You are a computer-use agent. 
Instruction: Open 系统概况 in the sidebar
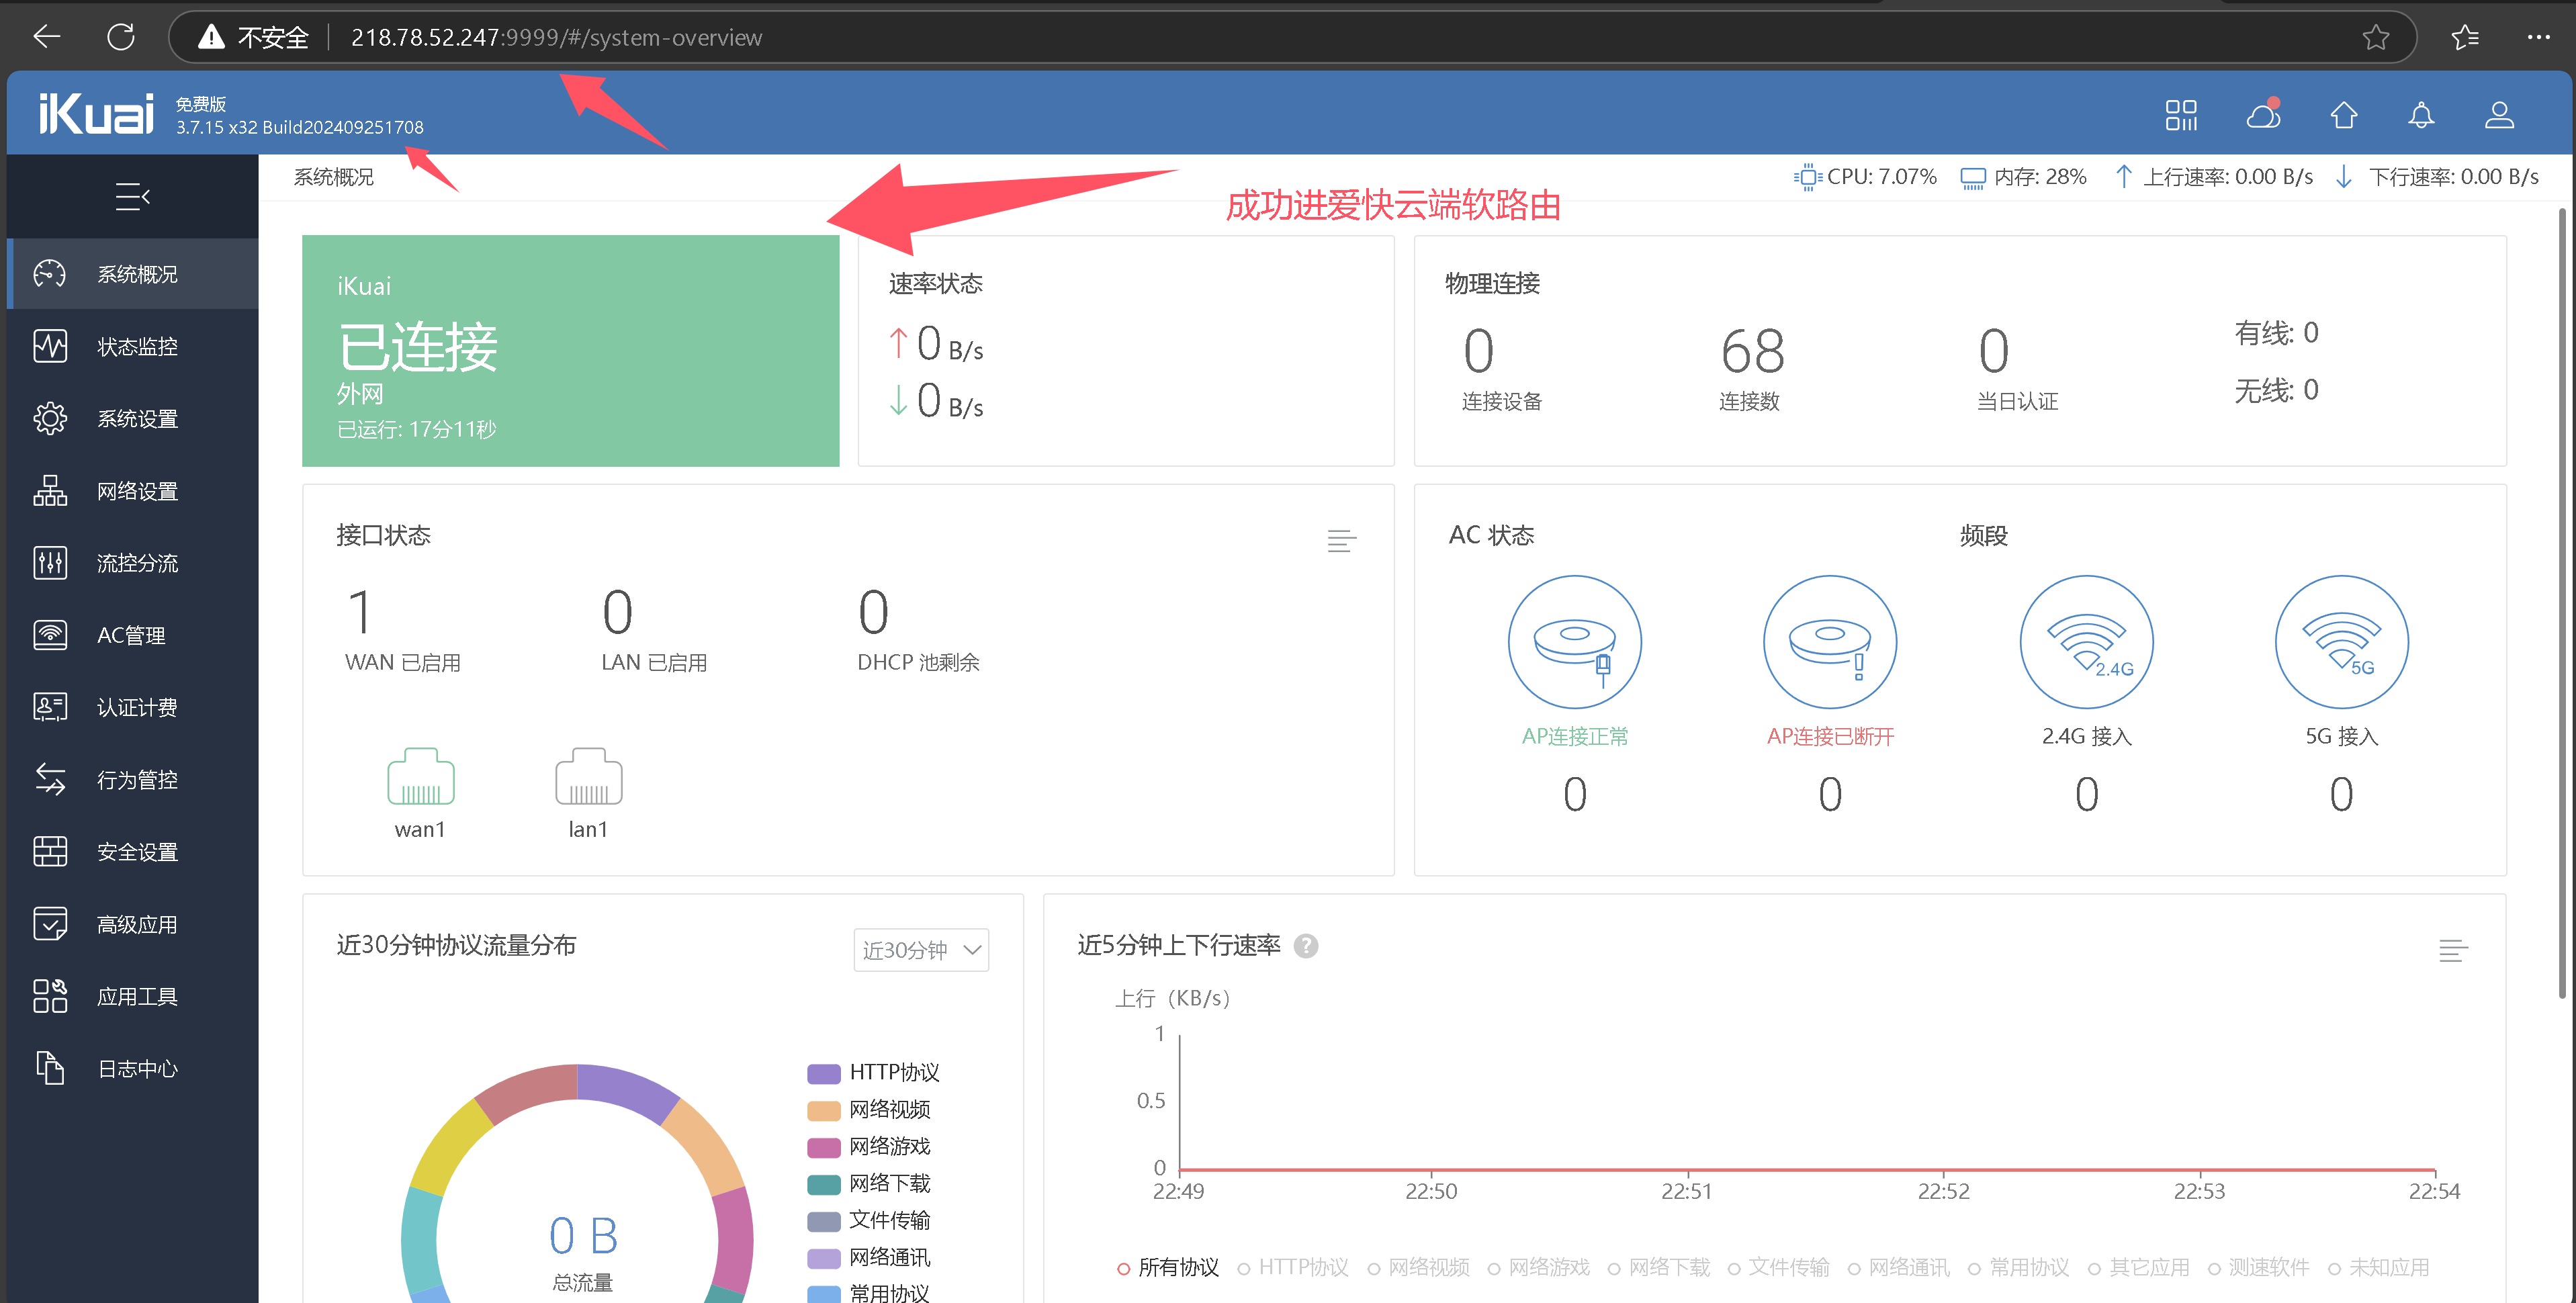[x=133, y=274]
